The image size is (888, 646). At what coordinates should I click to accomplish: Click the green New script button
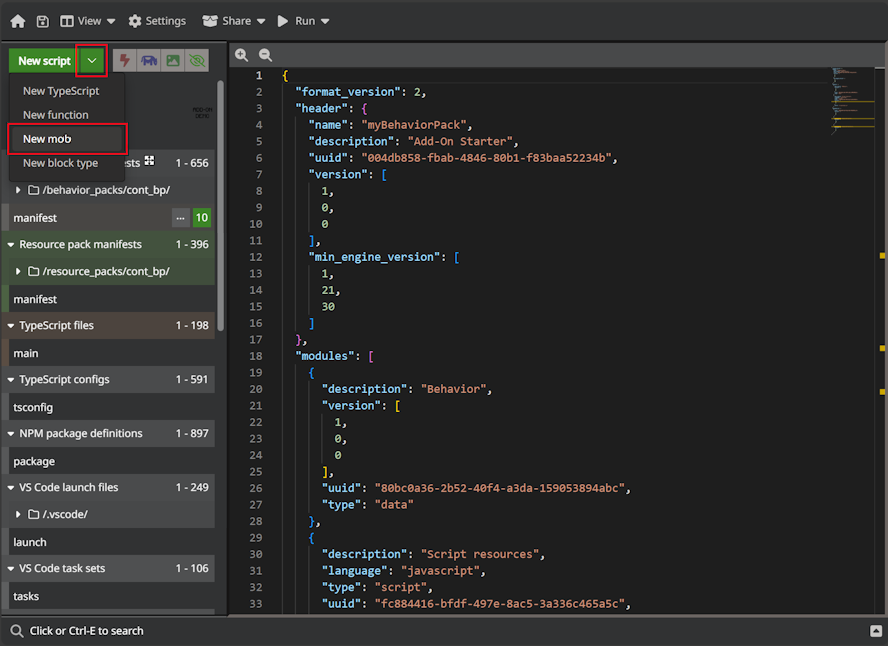tap(44, 61)
